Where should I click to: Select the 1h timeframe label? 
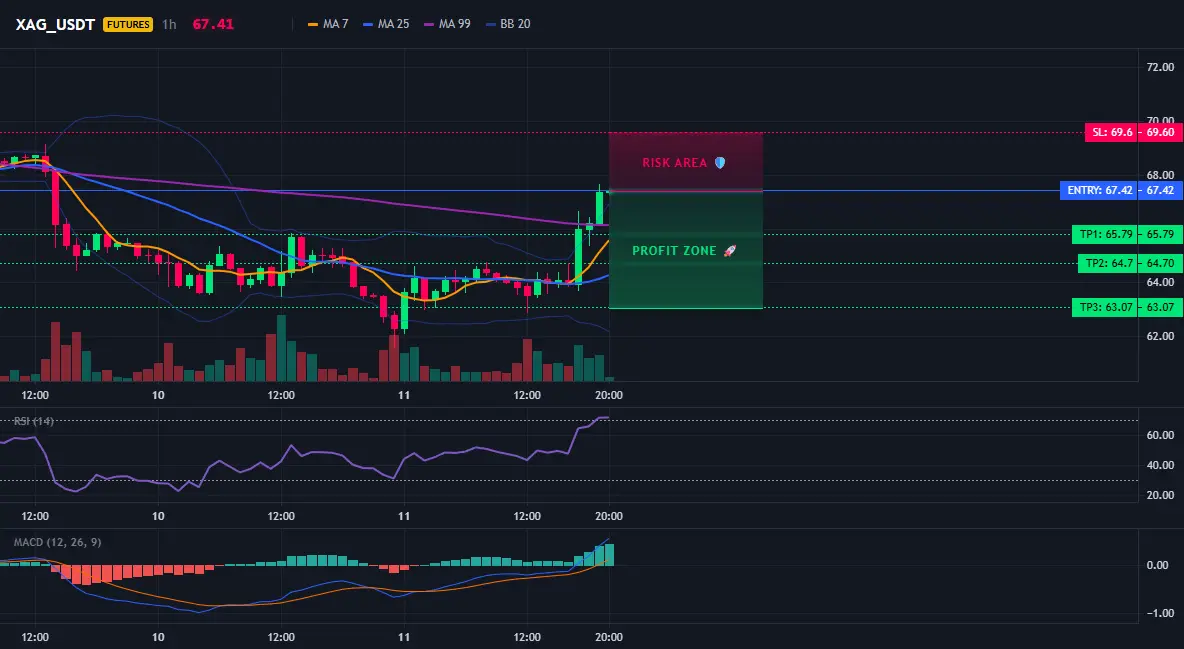(169, 24)
